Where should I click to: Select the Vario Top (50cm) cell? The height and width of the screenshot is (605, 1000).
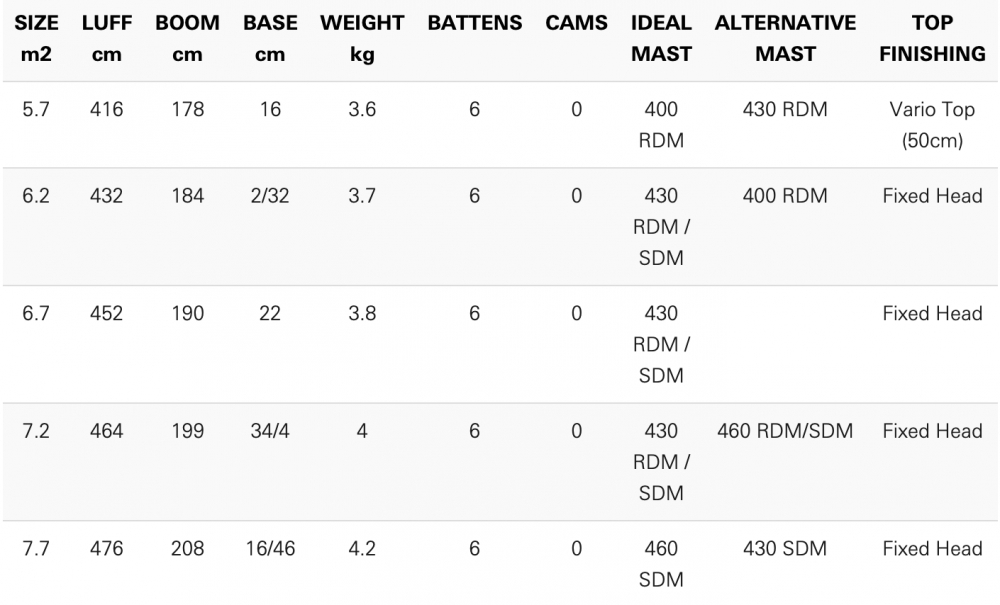(932, 125)
